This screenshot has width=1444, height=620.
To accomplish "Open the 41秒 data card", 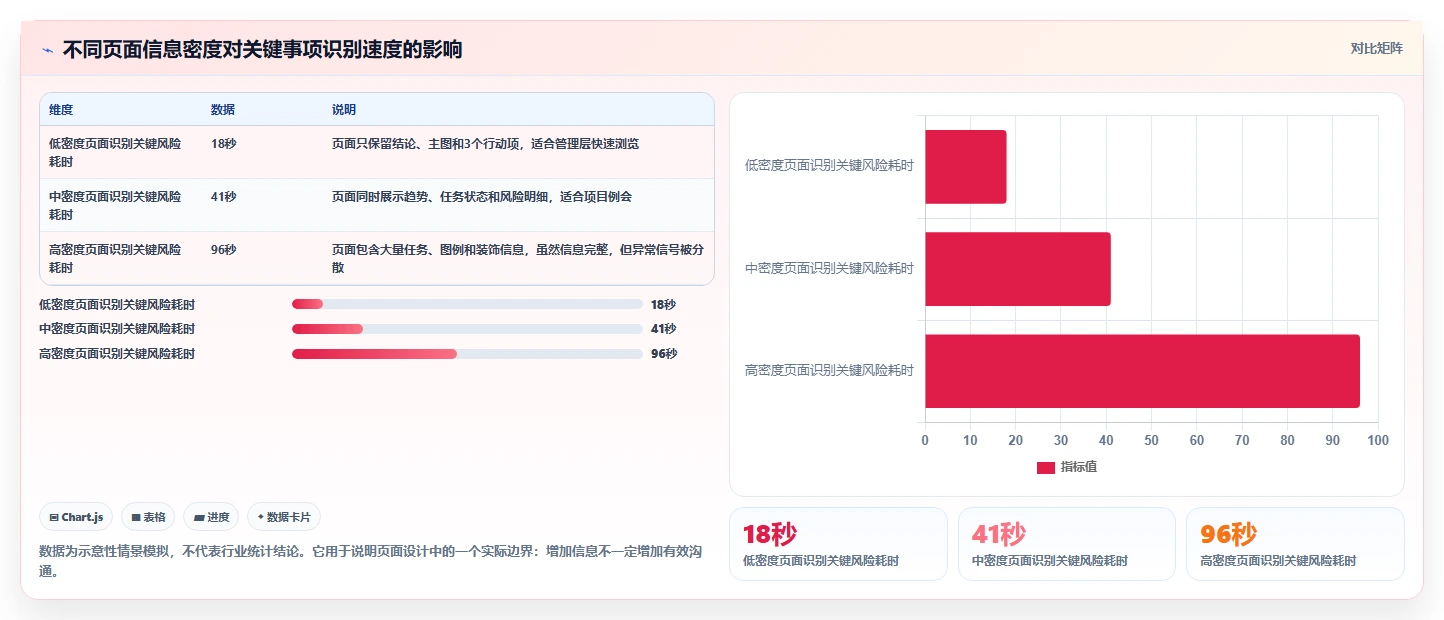I will 1067,544.
